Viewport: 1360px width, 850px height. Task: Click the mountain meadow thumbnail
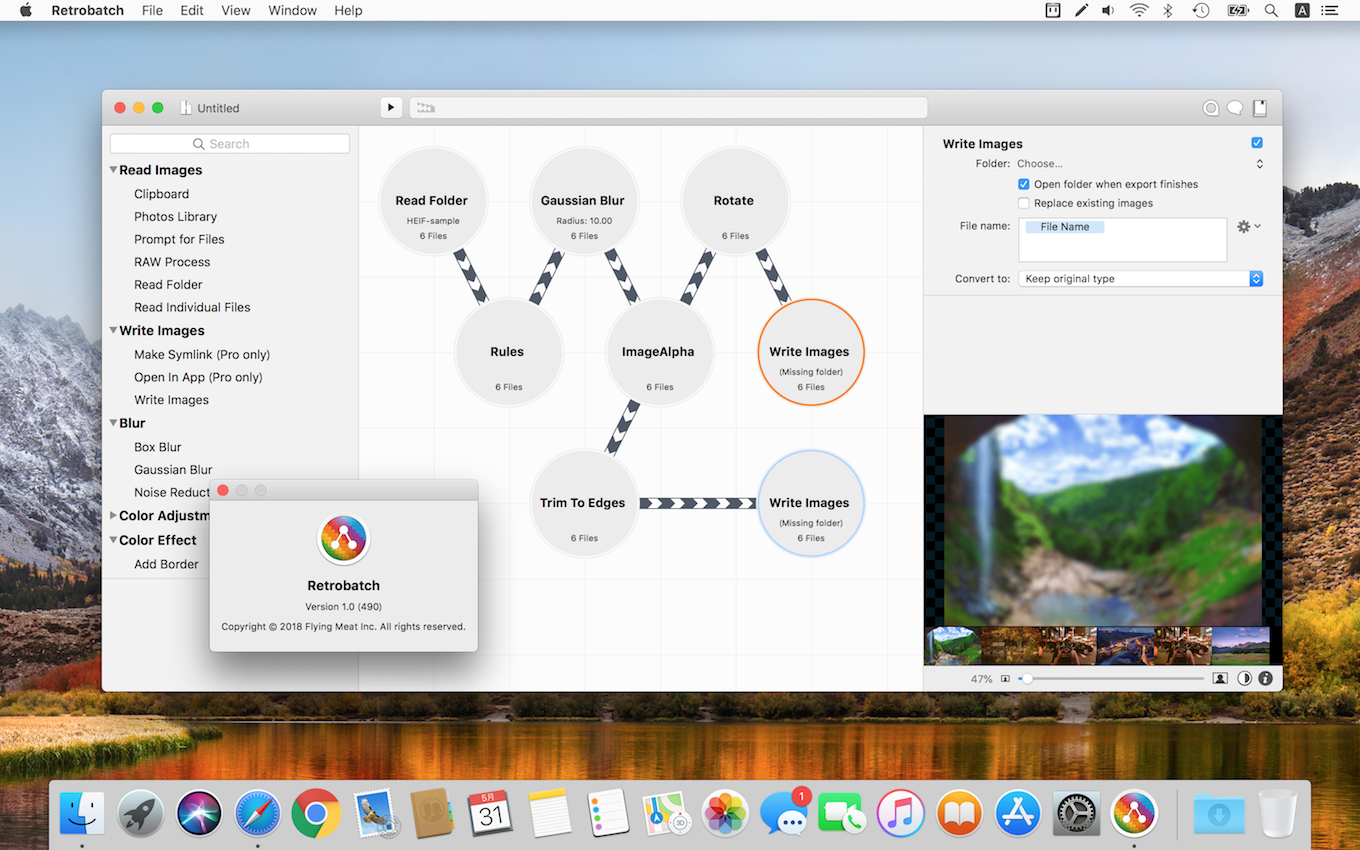click(x=1240, y=646)
